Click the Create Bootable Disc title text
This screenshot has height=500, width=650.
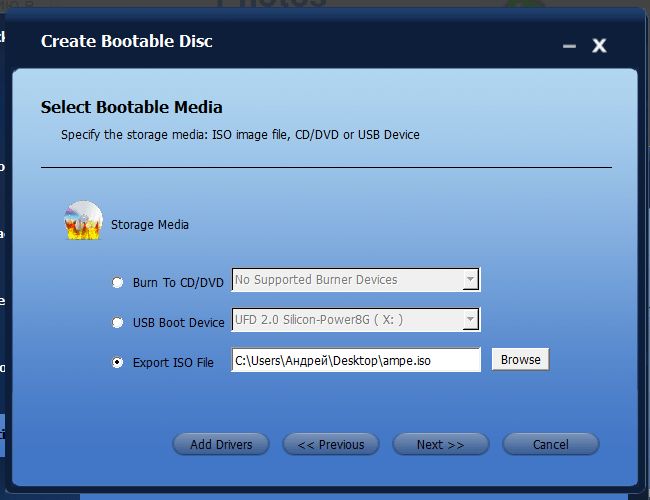tap(127, 41)
